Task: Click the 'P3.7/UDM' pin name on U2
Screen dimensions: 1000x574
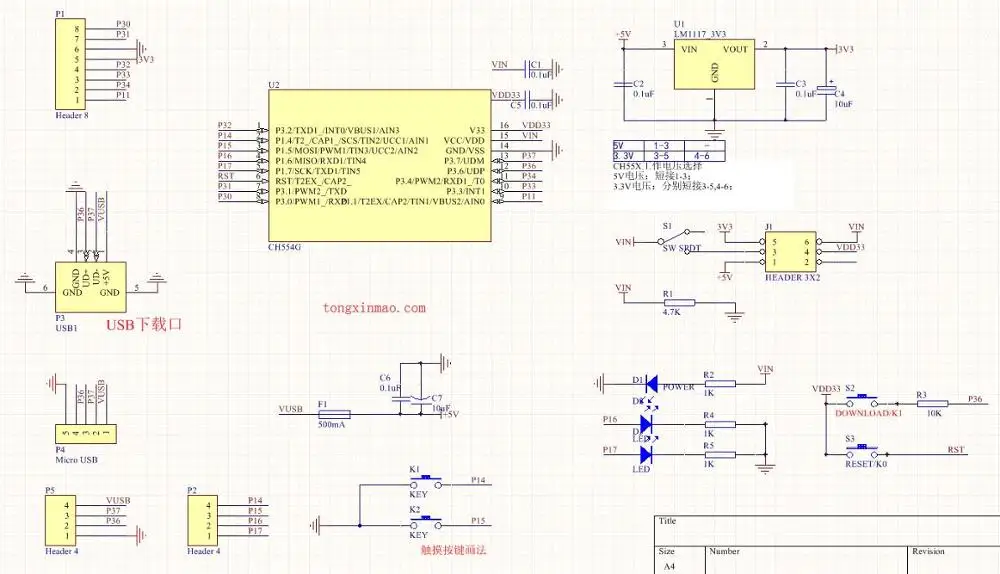Action: coord(464,161)
